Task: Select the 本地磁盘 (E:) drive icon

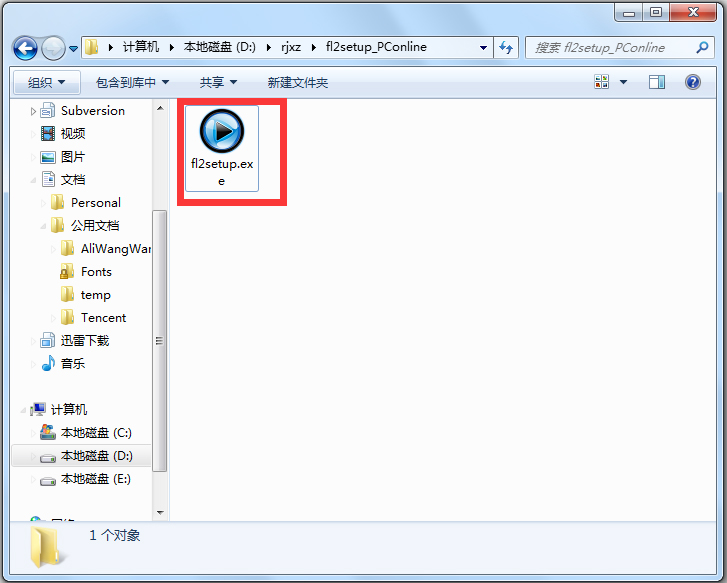Action: 48,480
